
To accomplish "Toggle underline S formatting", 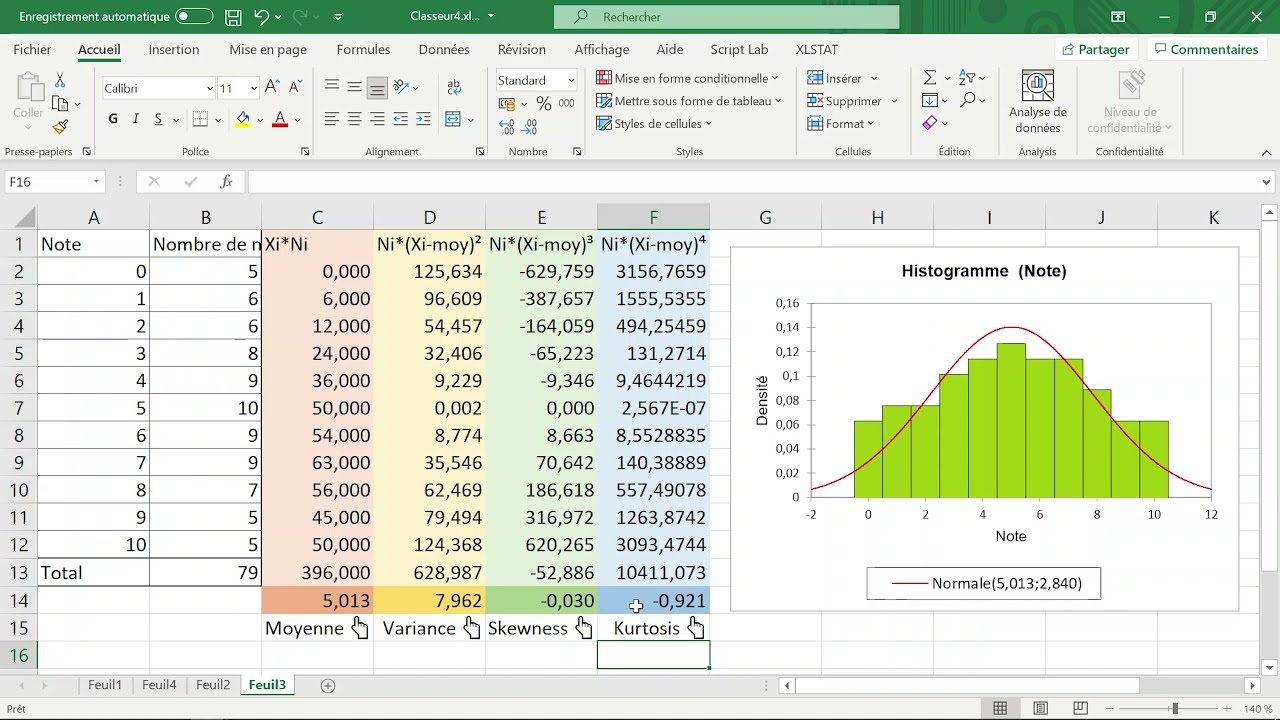I will (x=158, y=119).
